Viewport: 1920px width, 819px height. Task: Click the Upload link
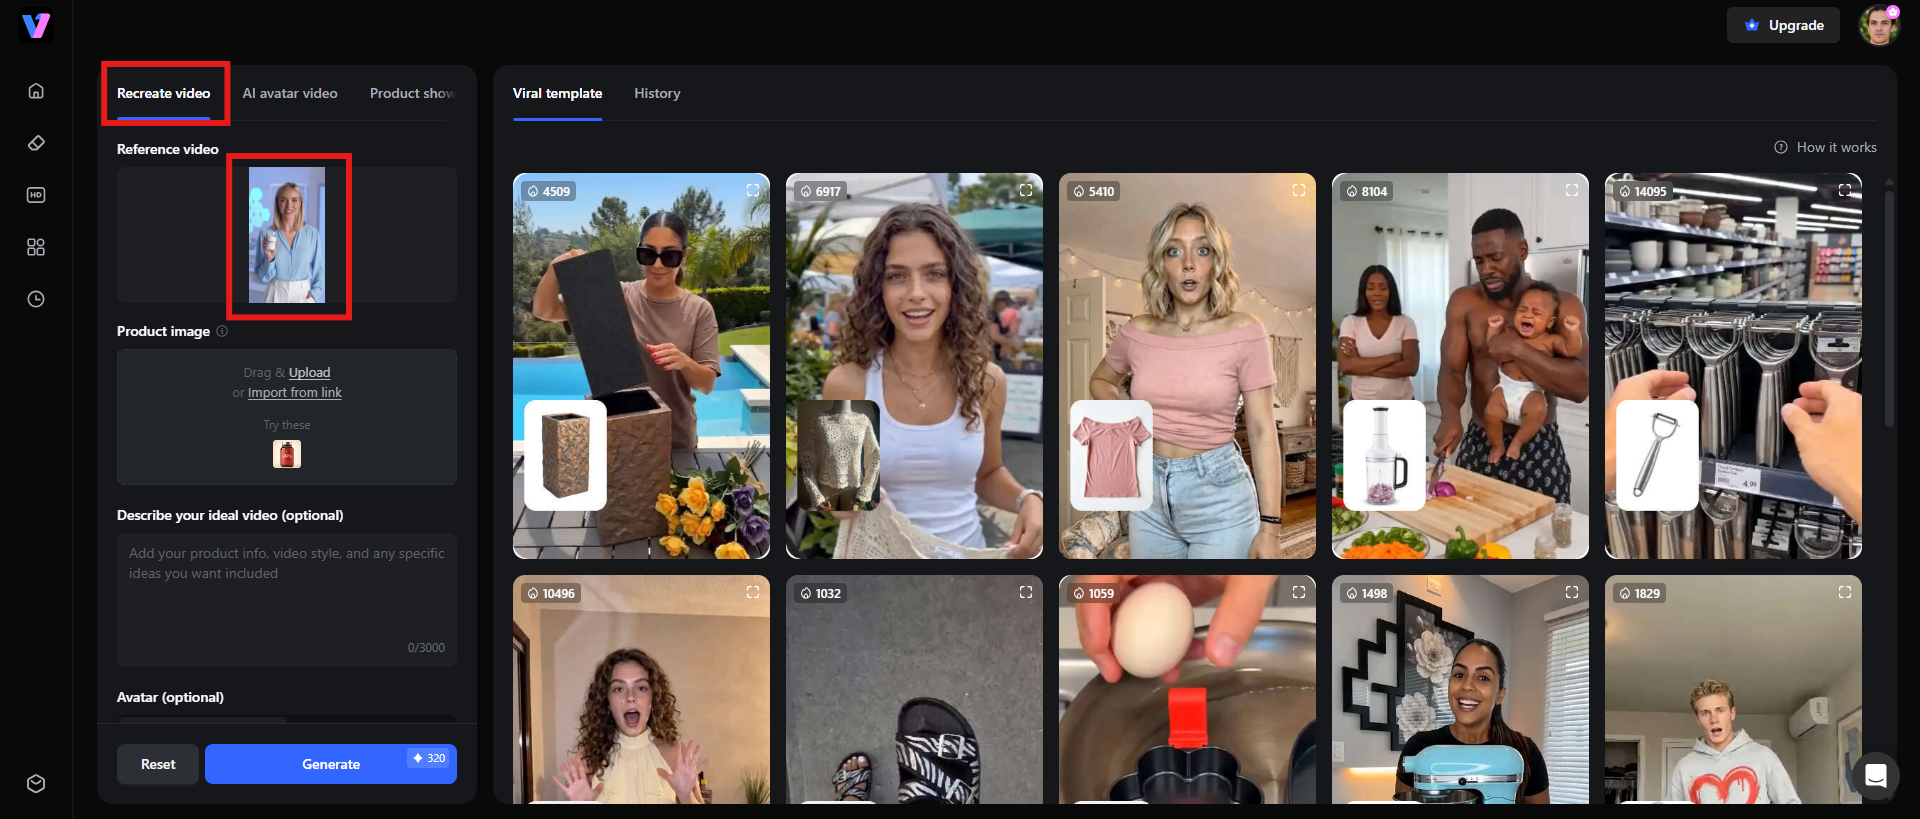[309, 372]
